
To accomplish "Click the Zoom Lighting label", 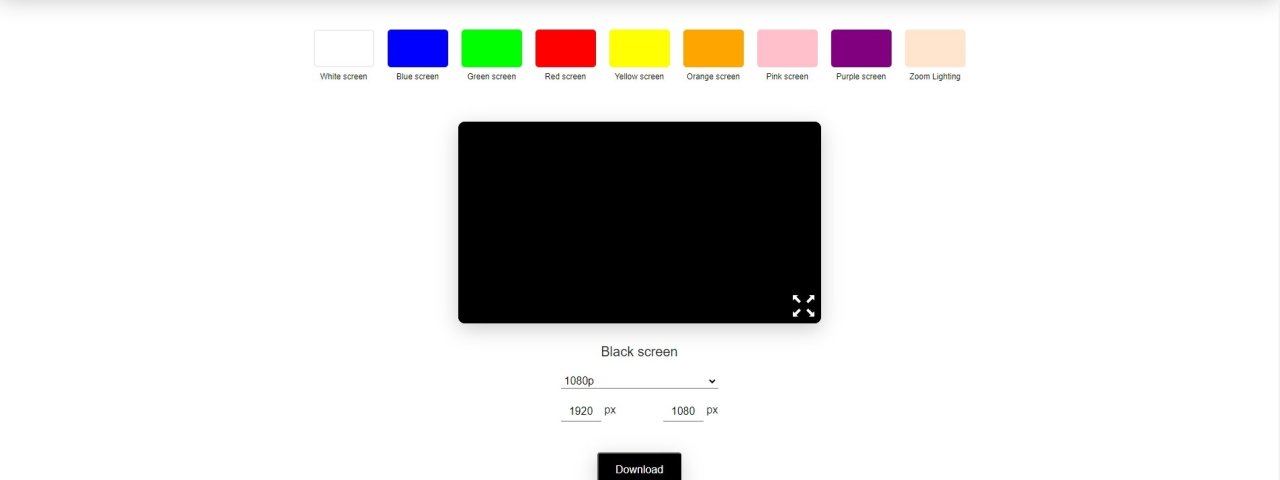I will 935,77.
